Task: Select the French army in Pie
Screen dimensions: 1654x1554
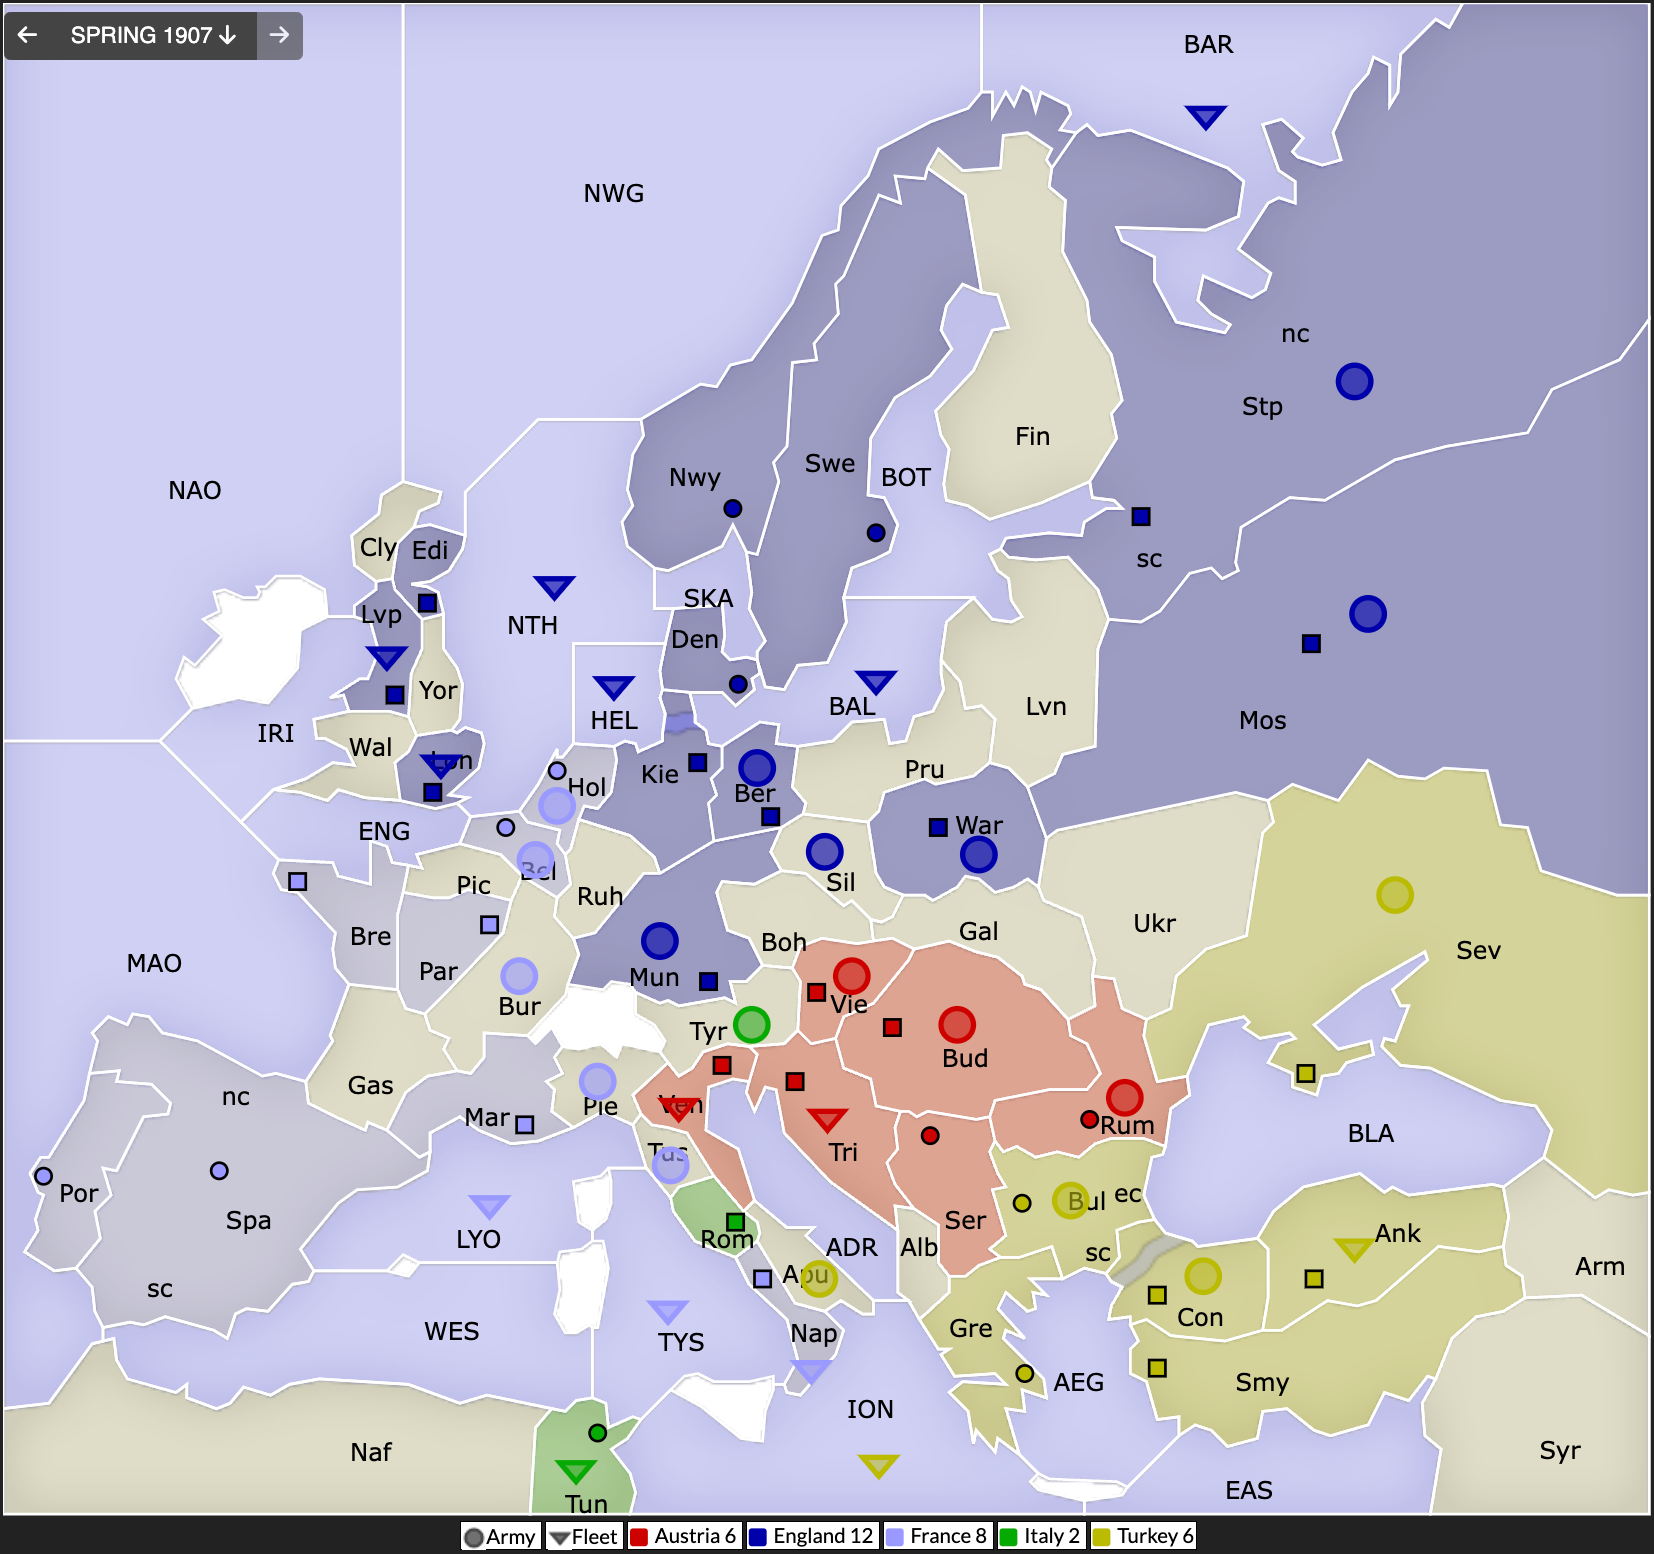Action: (x=597, y=1081)
